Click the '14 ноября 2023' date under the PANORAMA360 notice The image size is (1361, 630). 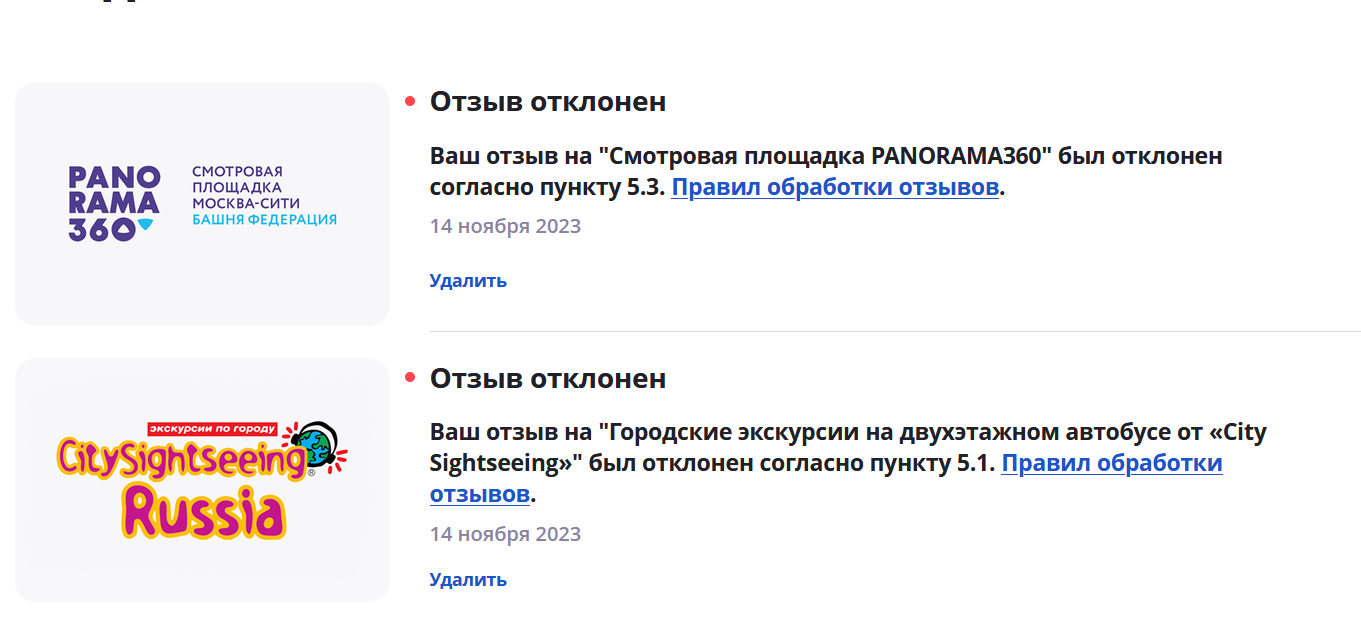505,226
